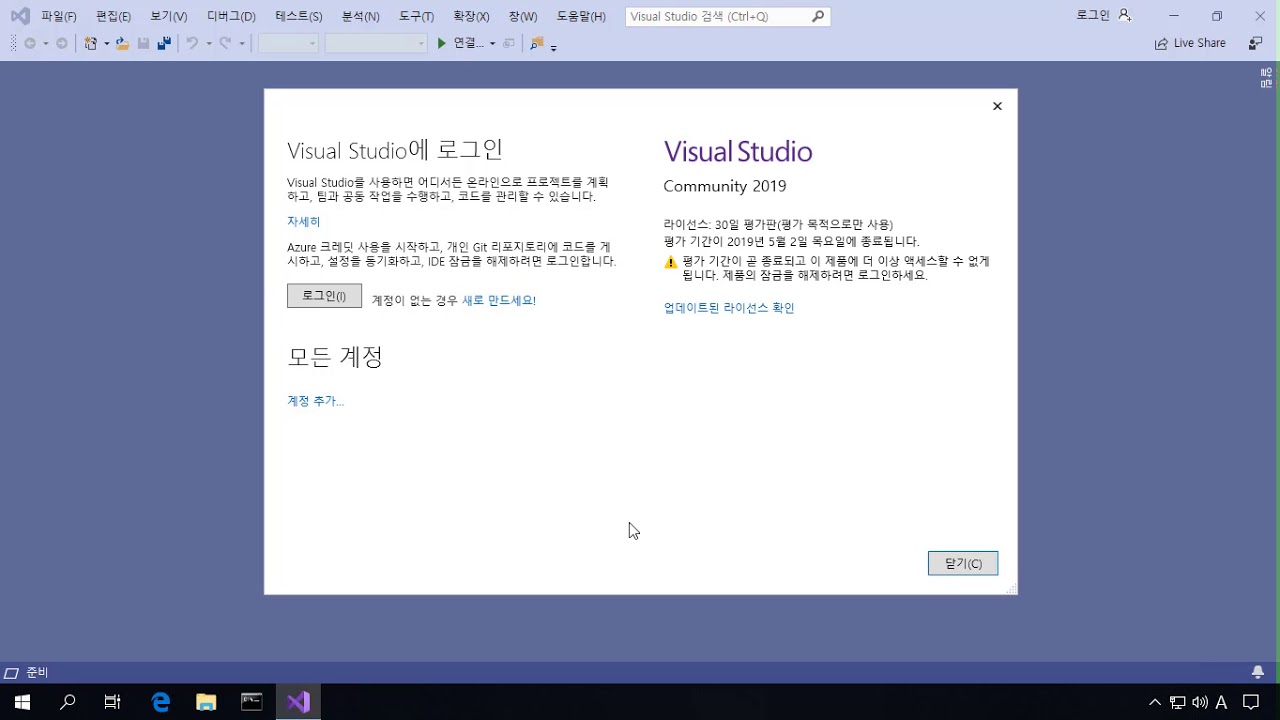
Task: Expand the New Project dropdown arrow
Action: (x=106, y=44)
